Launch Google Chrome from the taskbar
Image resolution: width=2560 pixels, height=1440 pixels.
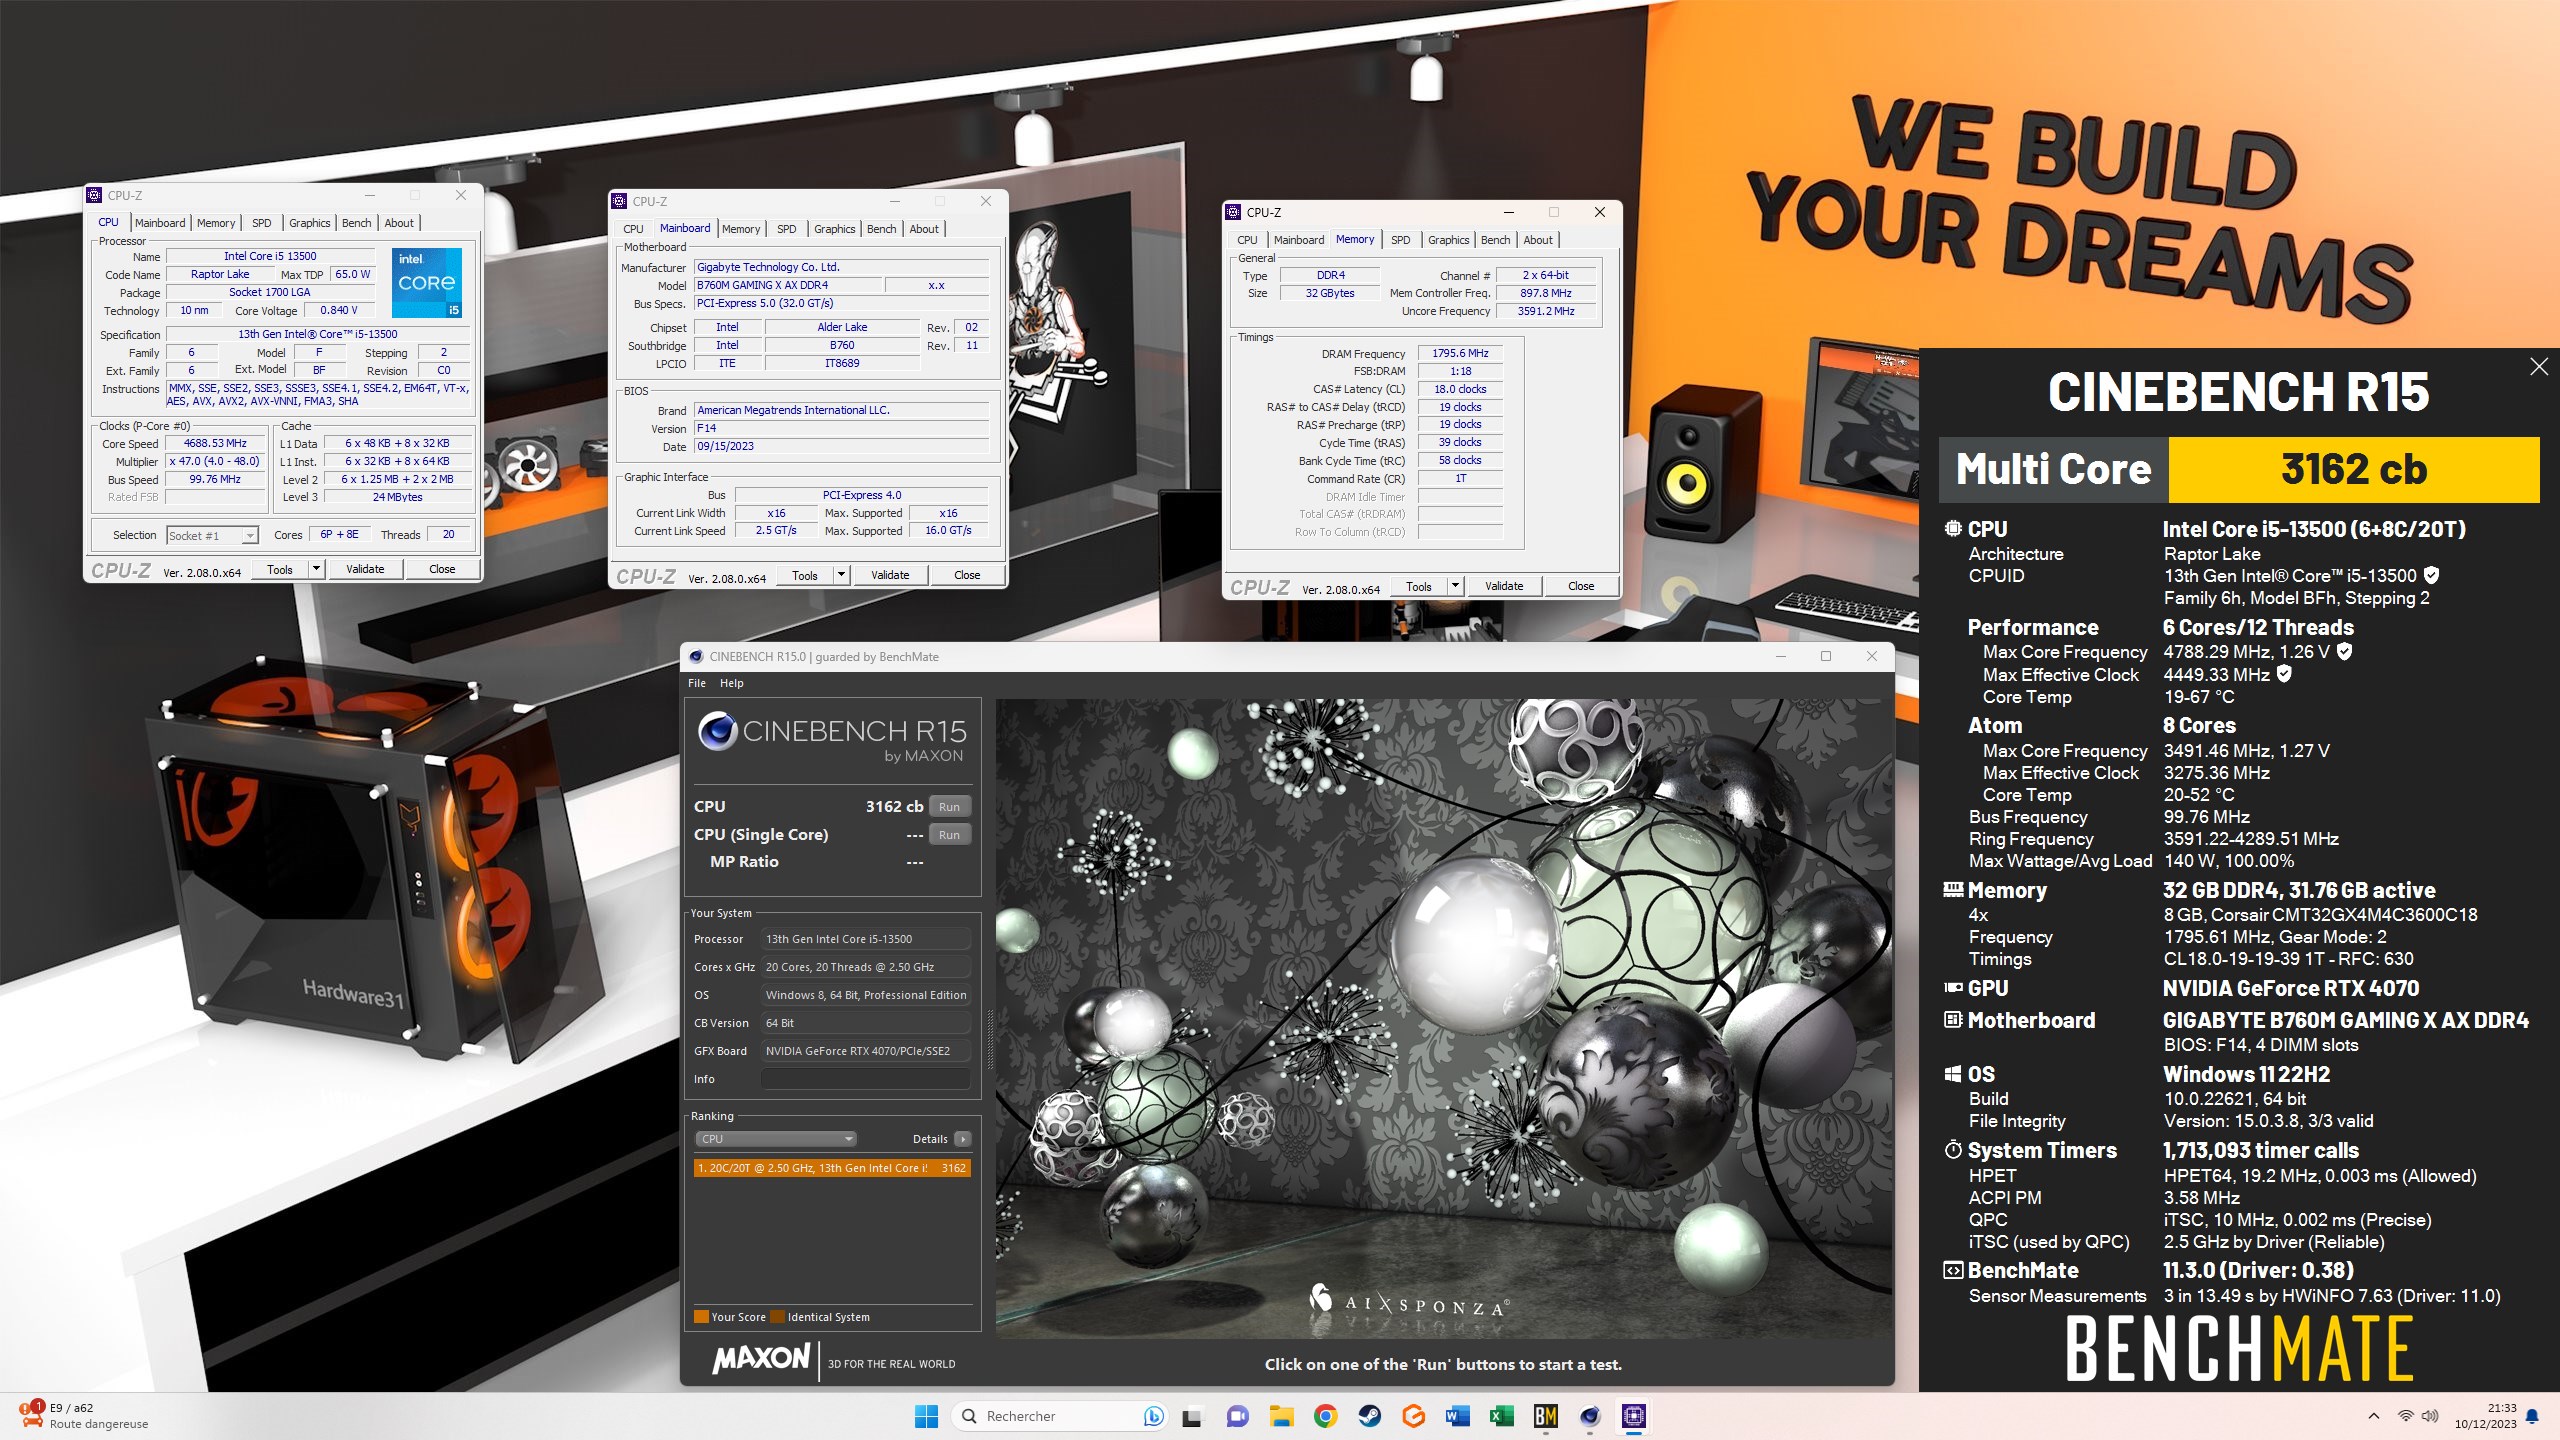coord(1325,1416)
